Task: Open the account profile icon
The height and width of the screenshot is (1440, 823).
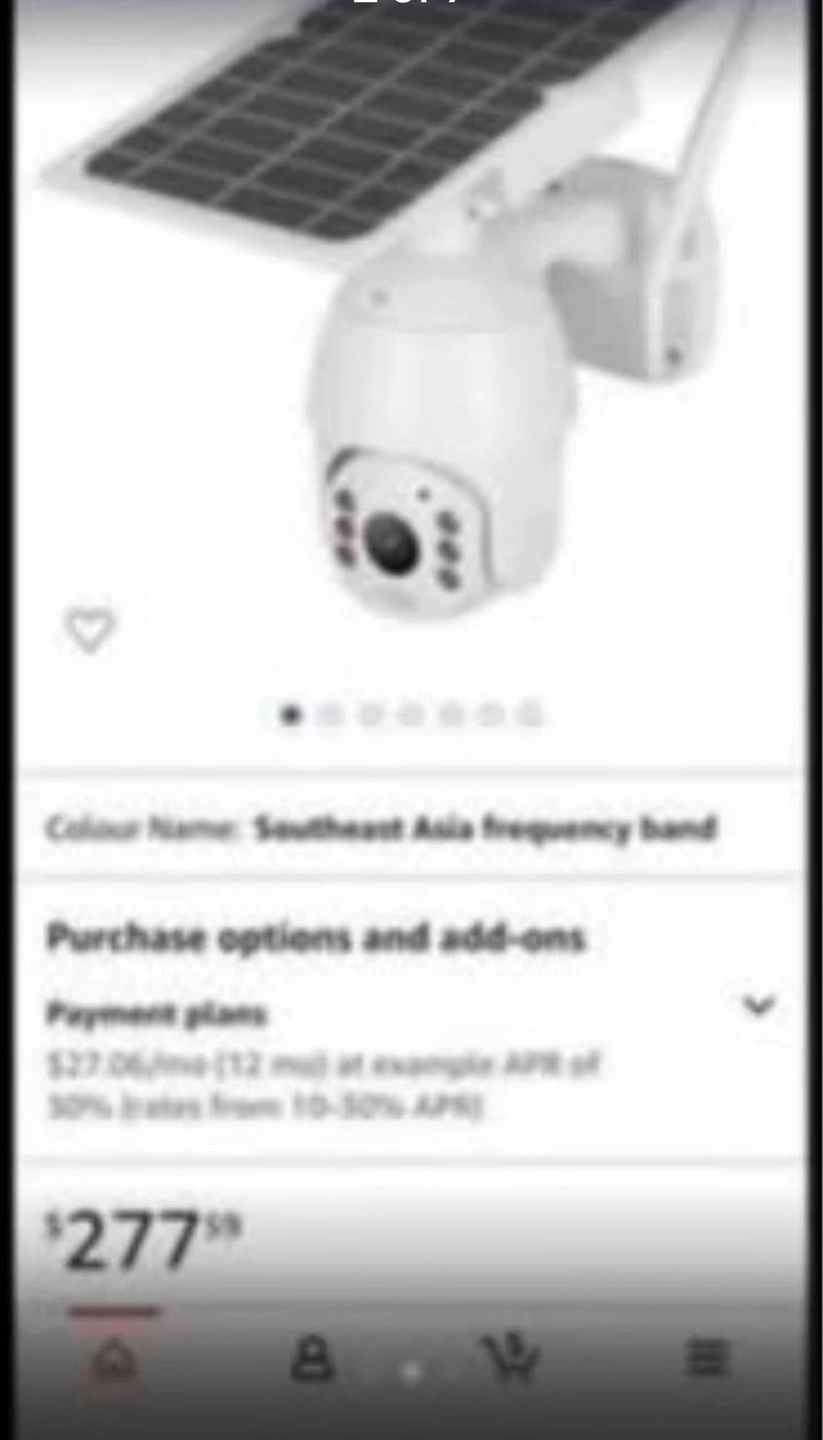Action: (312, 1360)
